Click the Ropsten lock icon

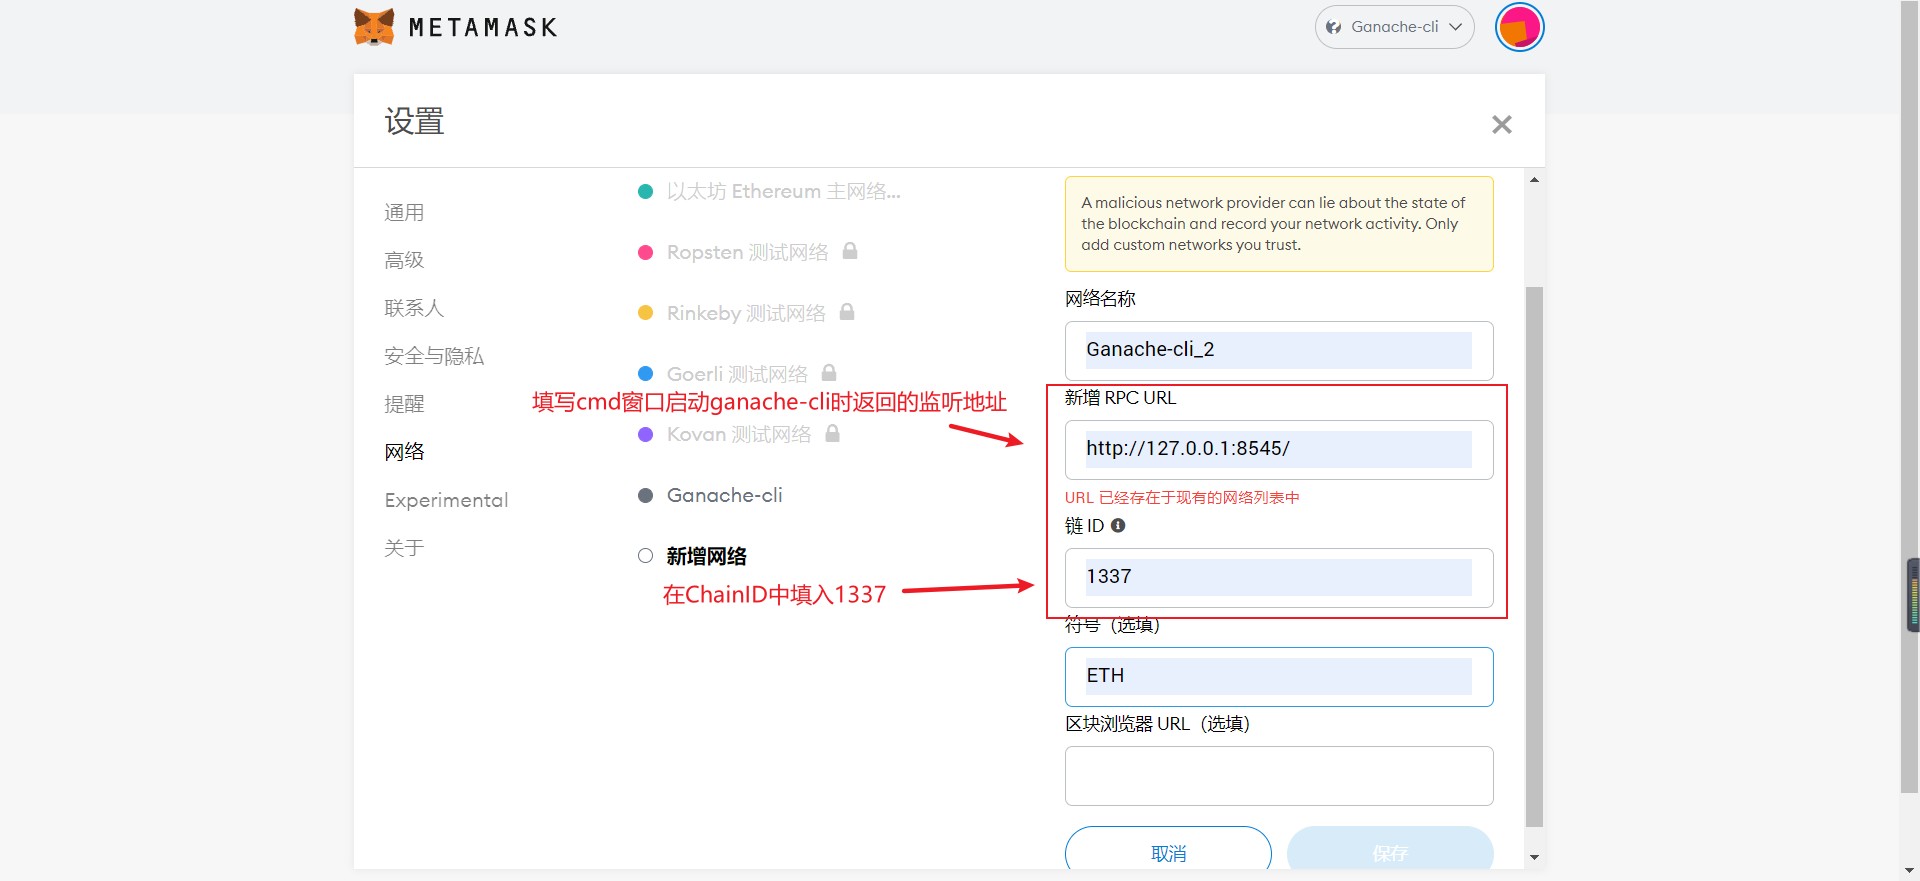point(850,251)
